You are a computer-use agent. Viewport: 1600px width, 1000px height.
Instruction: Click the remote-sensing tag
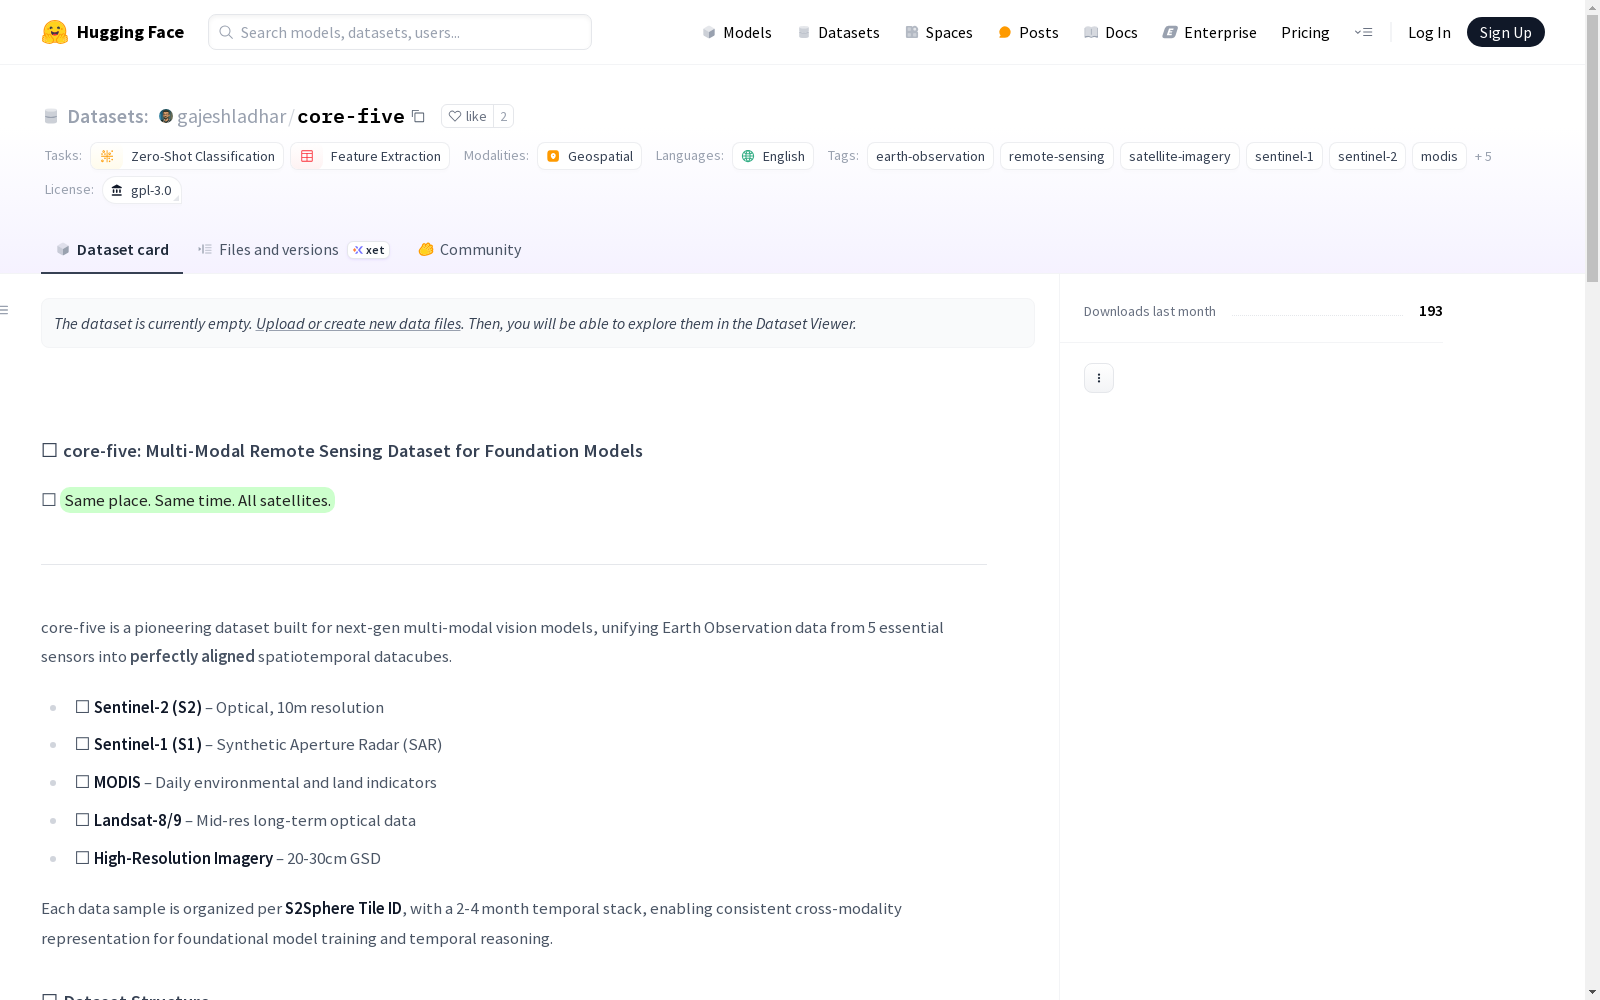(x=1056, y=156)
